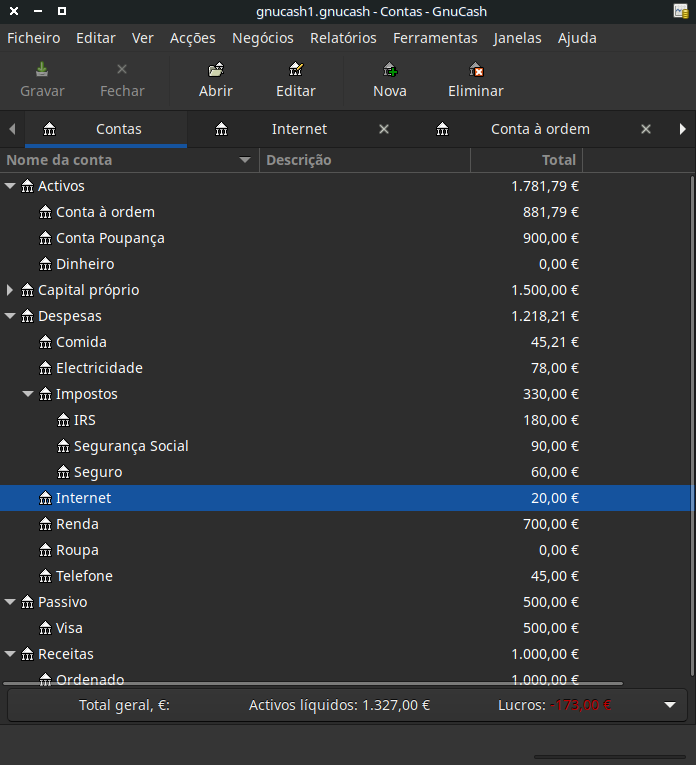Close the Internet tab
The height and width of the screenshot is (765, 696).
click(384, 129)
